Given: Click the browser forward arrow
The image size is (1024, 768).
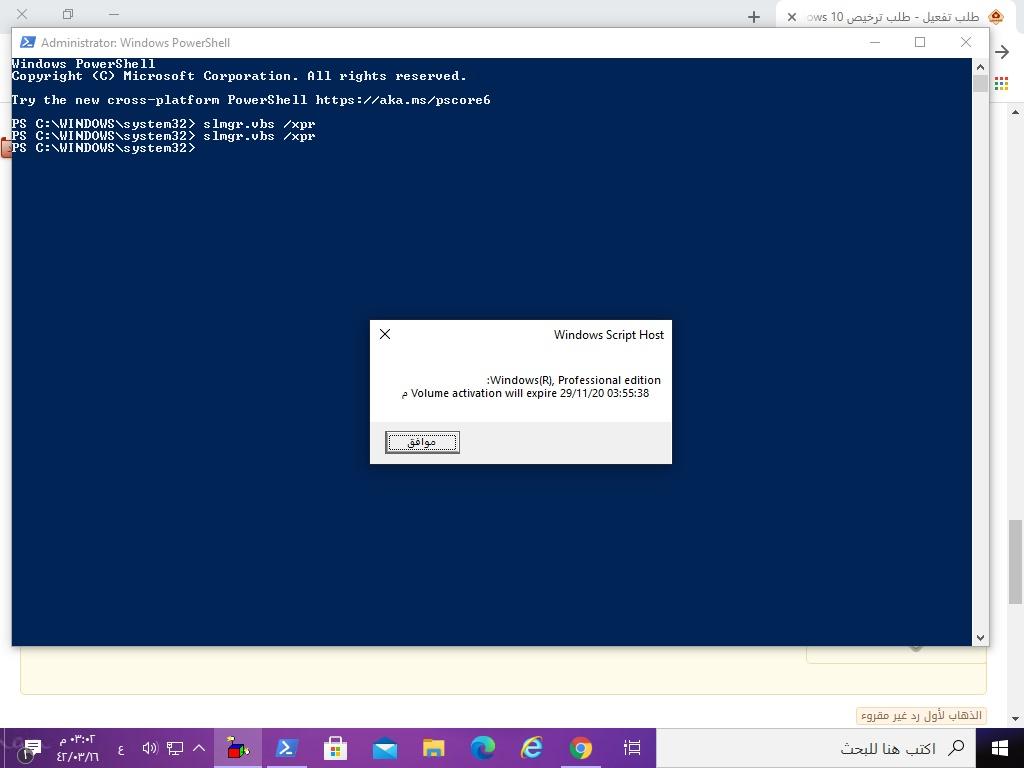Looking at the screenshot, I should pos(1002,52).
